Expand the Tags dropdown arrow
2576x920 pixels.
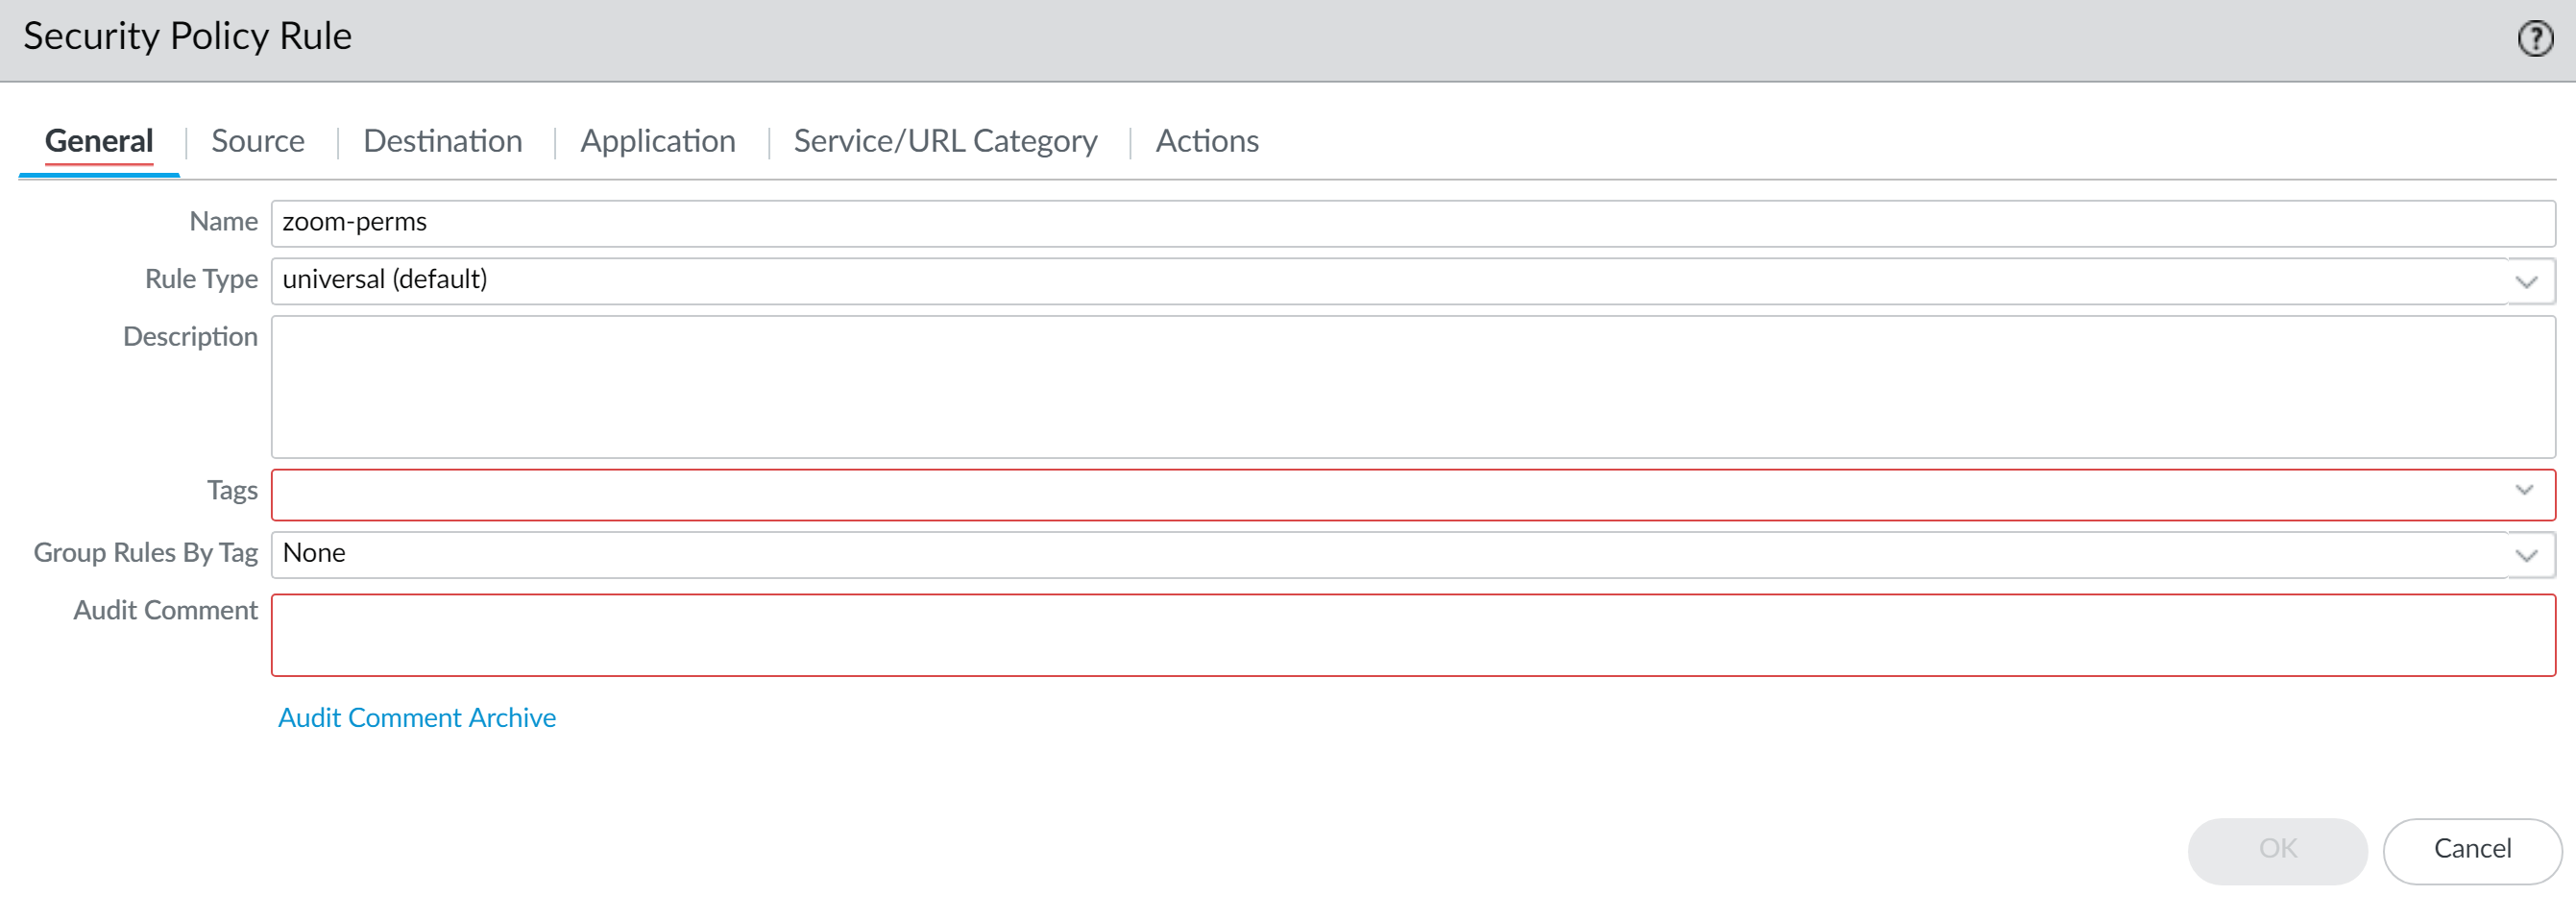(x=2524, y=490)
